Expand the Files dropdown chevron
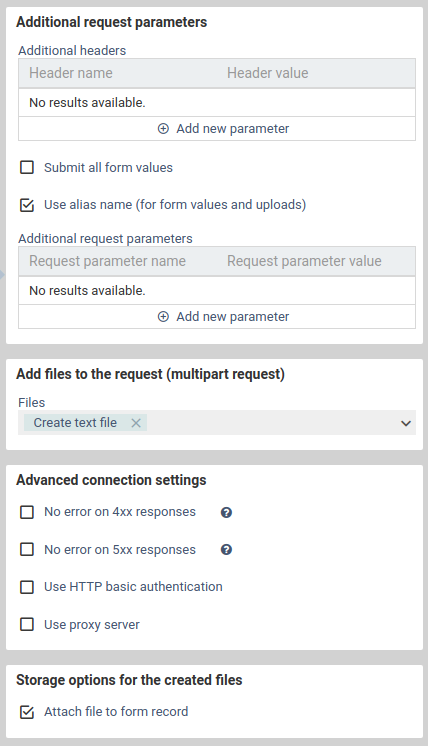The width and height of the screenshot is (428, 746). coord(406,423)
